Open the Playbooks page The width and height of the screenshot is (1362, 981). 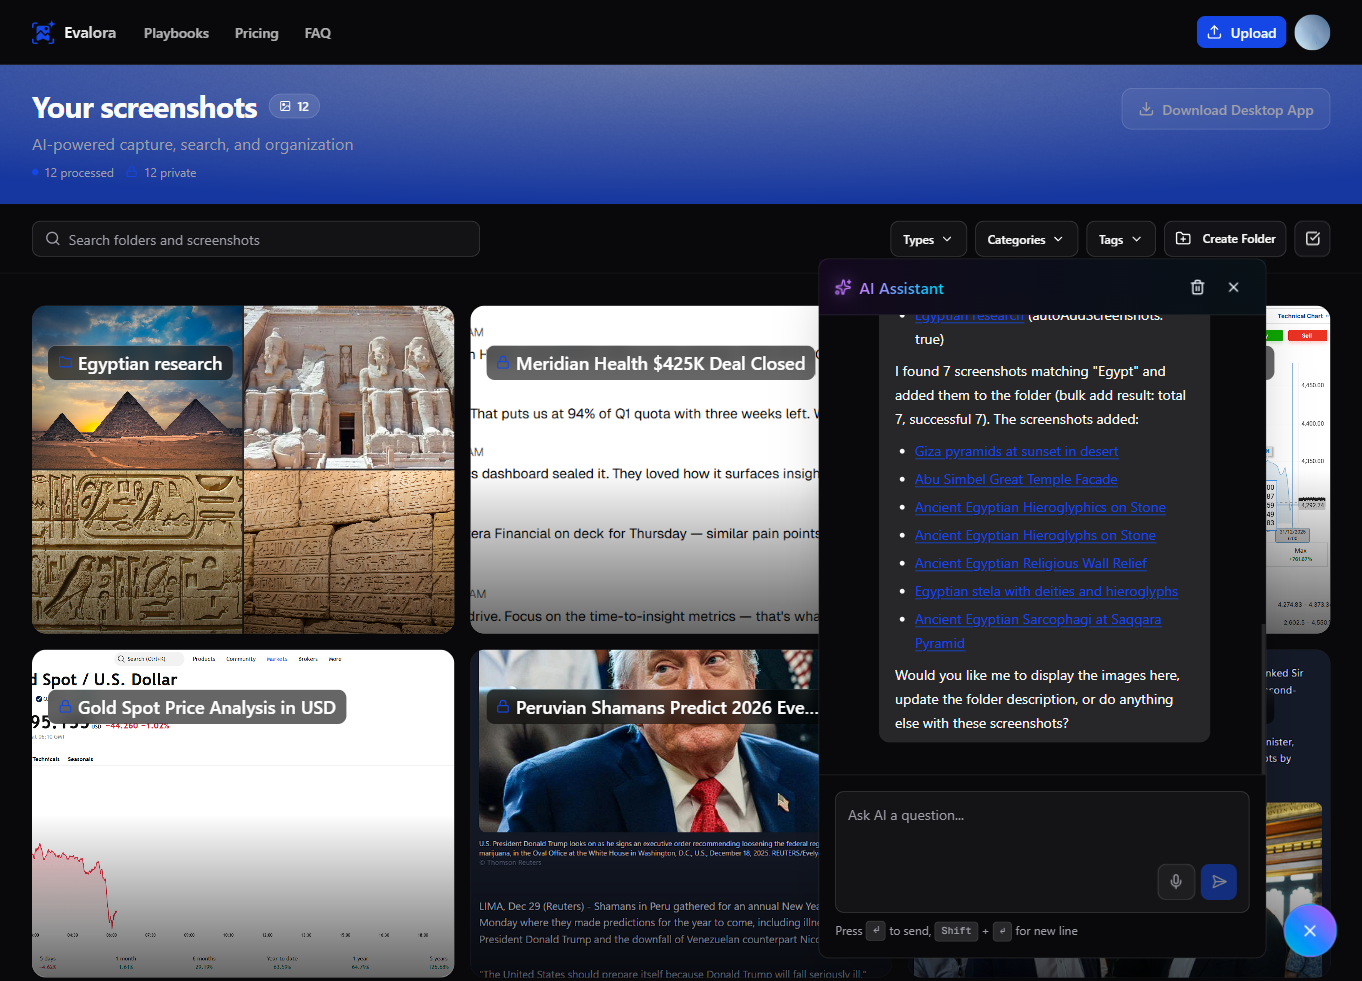coord(176,33)
